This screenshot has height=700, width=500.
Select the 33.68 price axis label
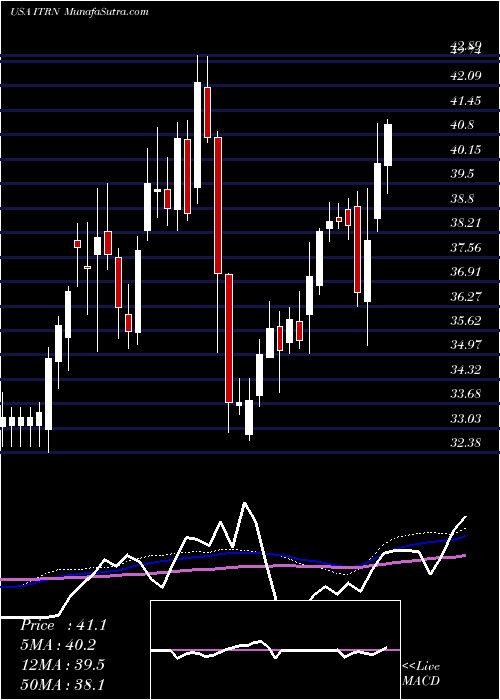tap(466, 394)
